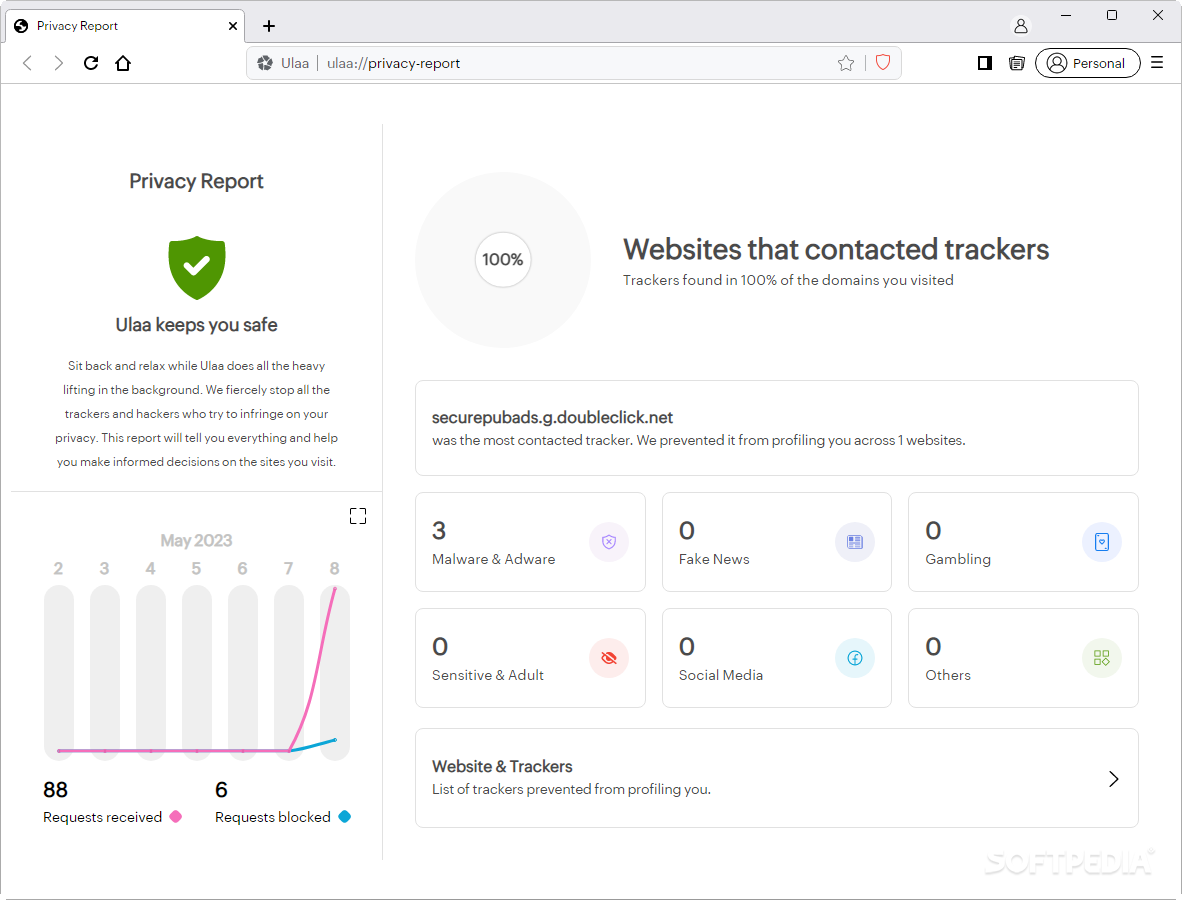The width and height of the screenshot is (1182, 900).
Task: Open the Social Media card
Action: tap(776, 658)
